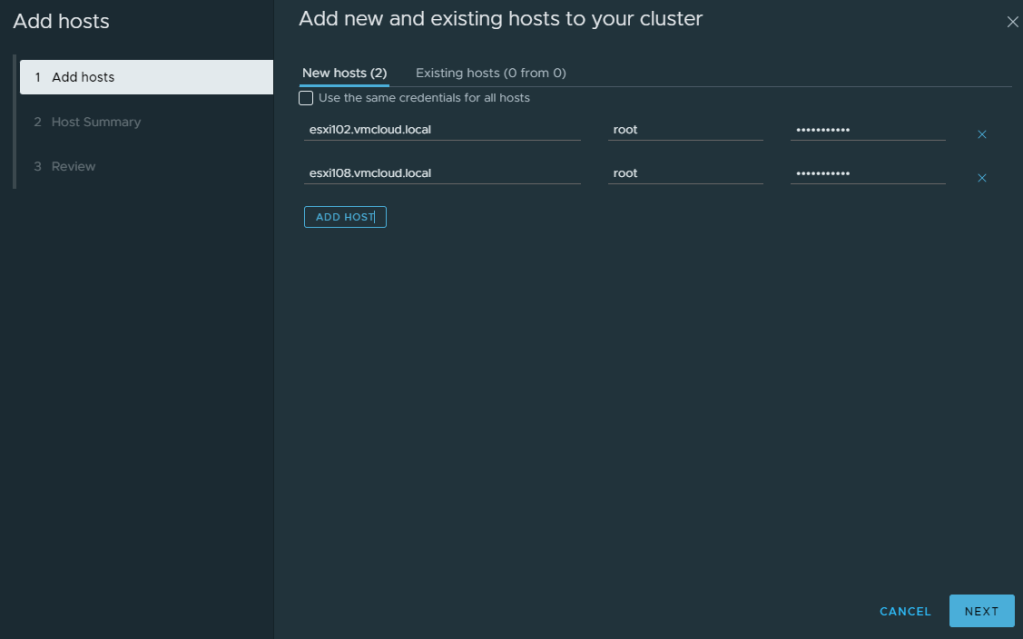Click the Add hosts sidebar heading
The image size is (1023, 639).
[61, 21]
